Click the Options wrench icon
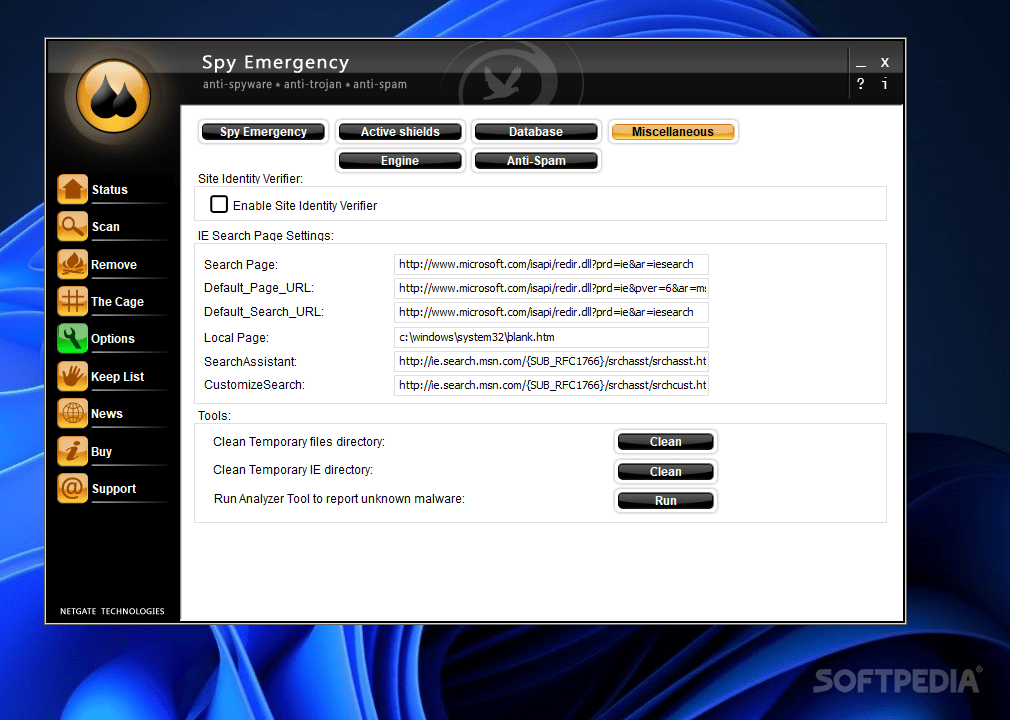This screenshot has width=1010, height=720. point(72,338)
